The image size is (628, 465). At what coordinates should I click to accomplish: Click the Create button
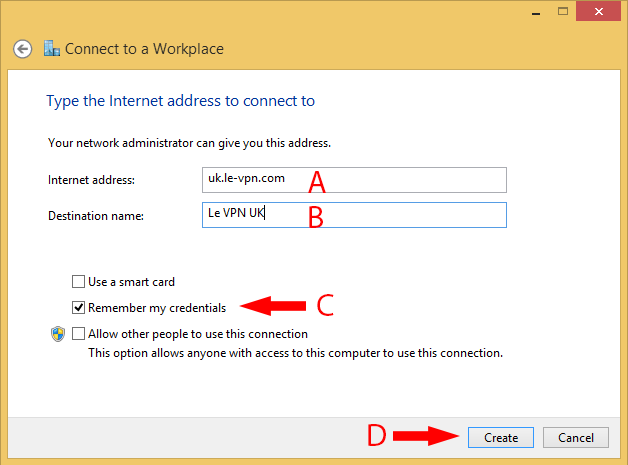click(x=501, y=437)
